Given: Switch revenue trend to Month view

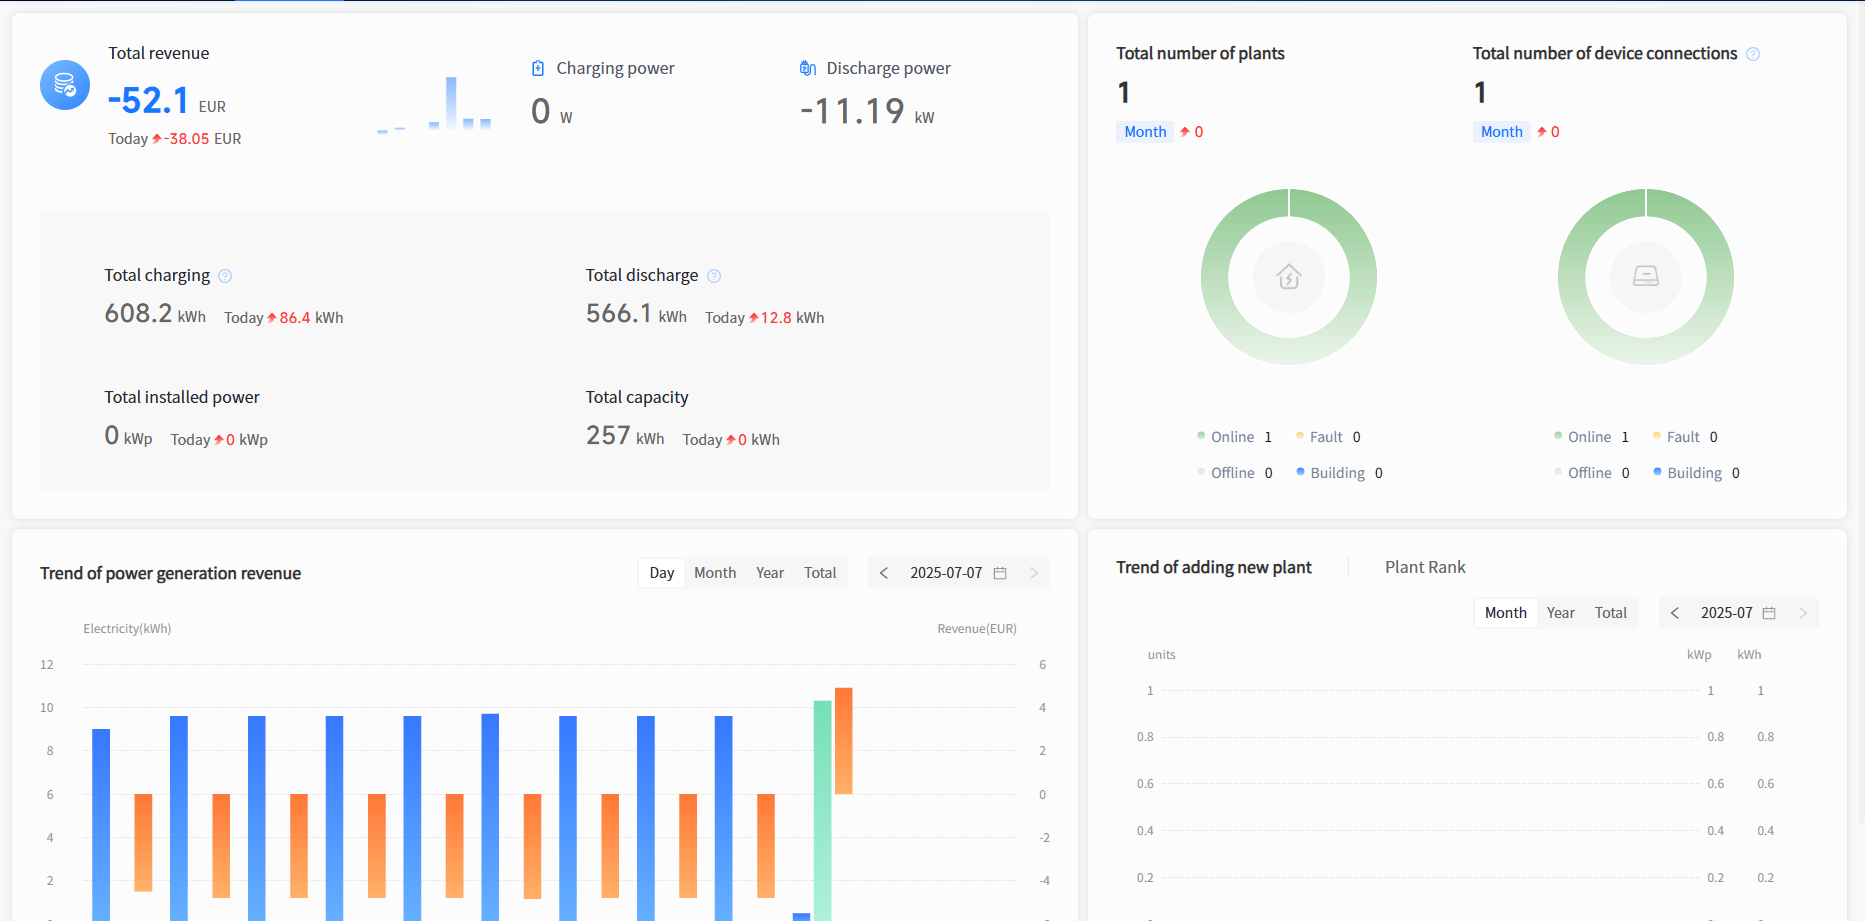Looking at the screenshot, I should coord(715,573).
